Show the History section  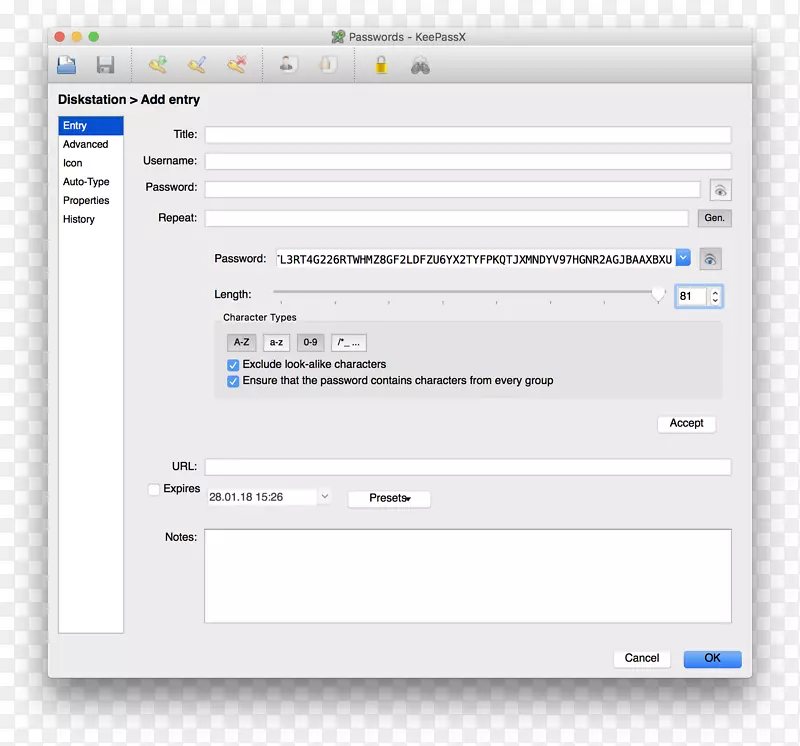pos(91,219)
